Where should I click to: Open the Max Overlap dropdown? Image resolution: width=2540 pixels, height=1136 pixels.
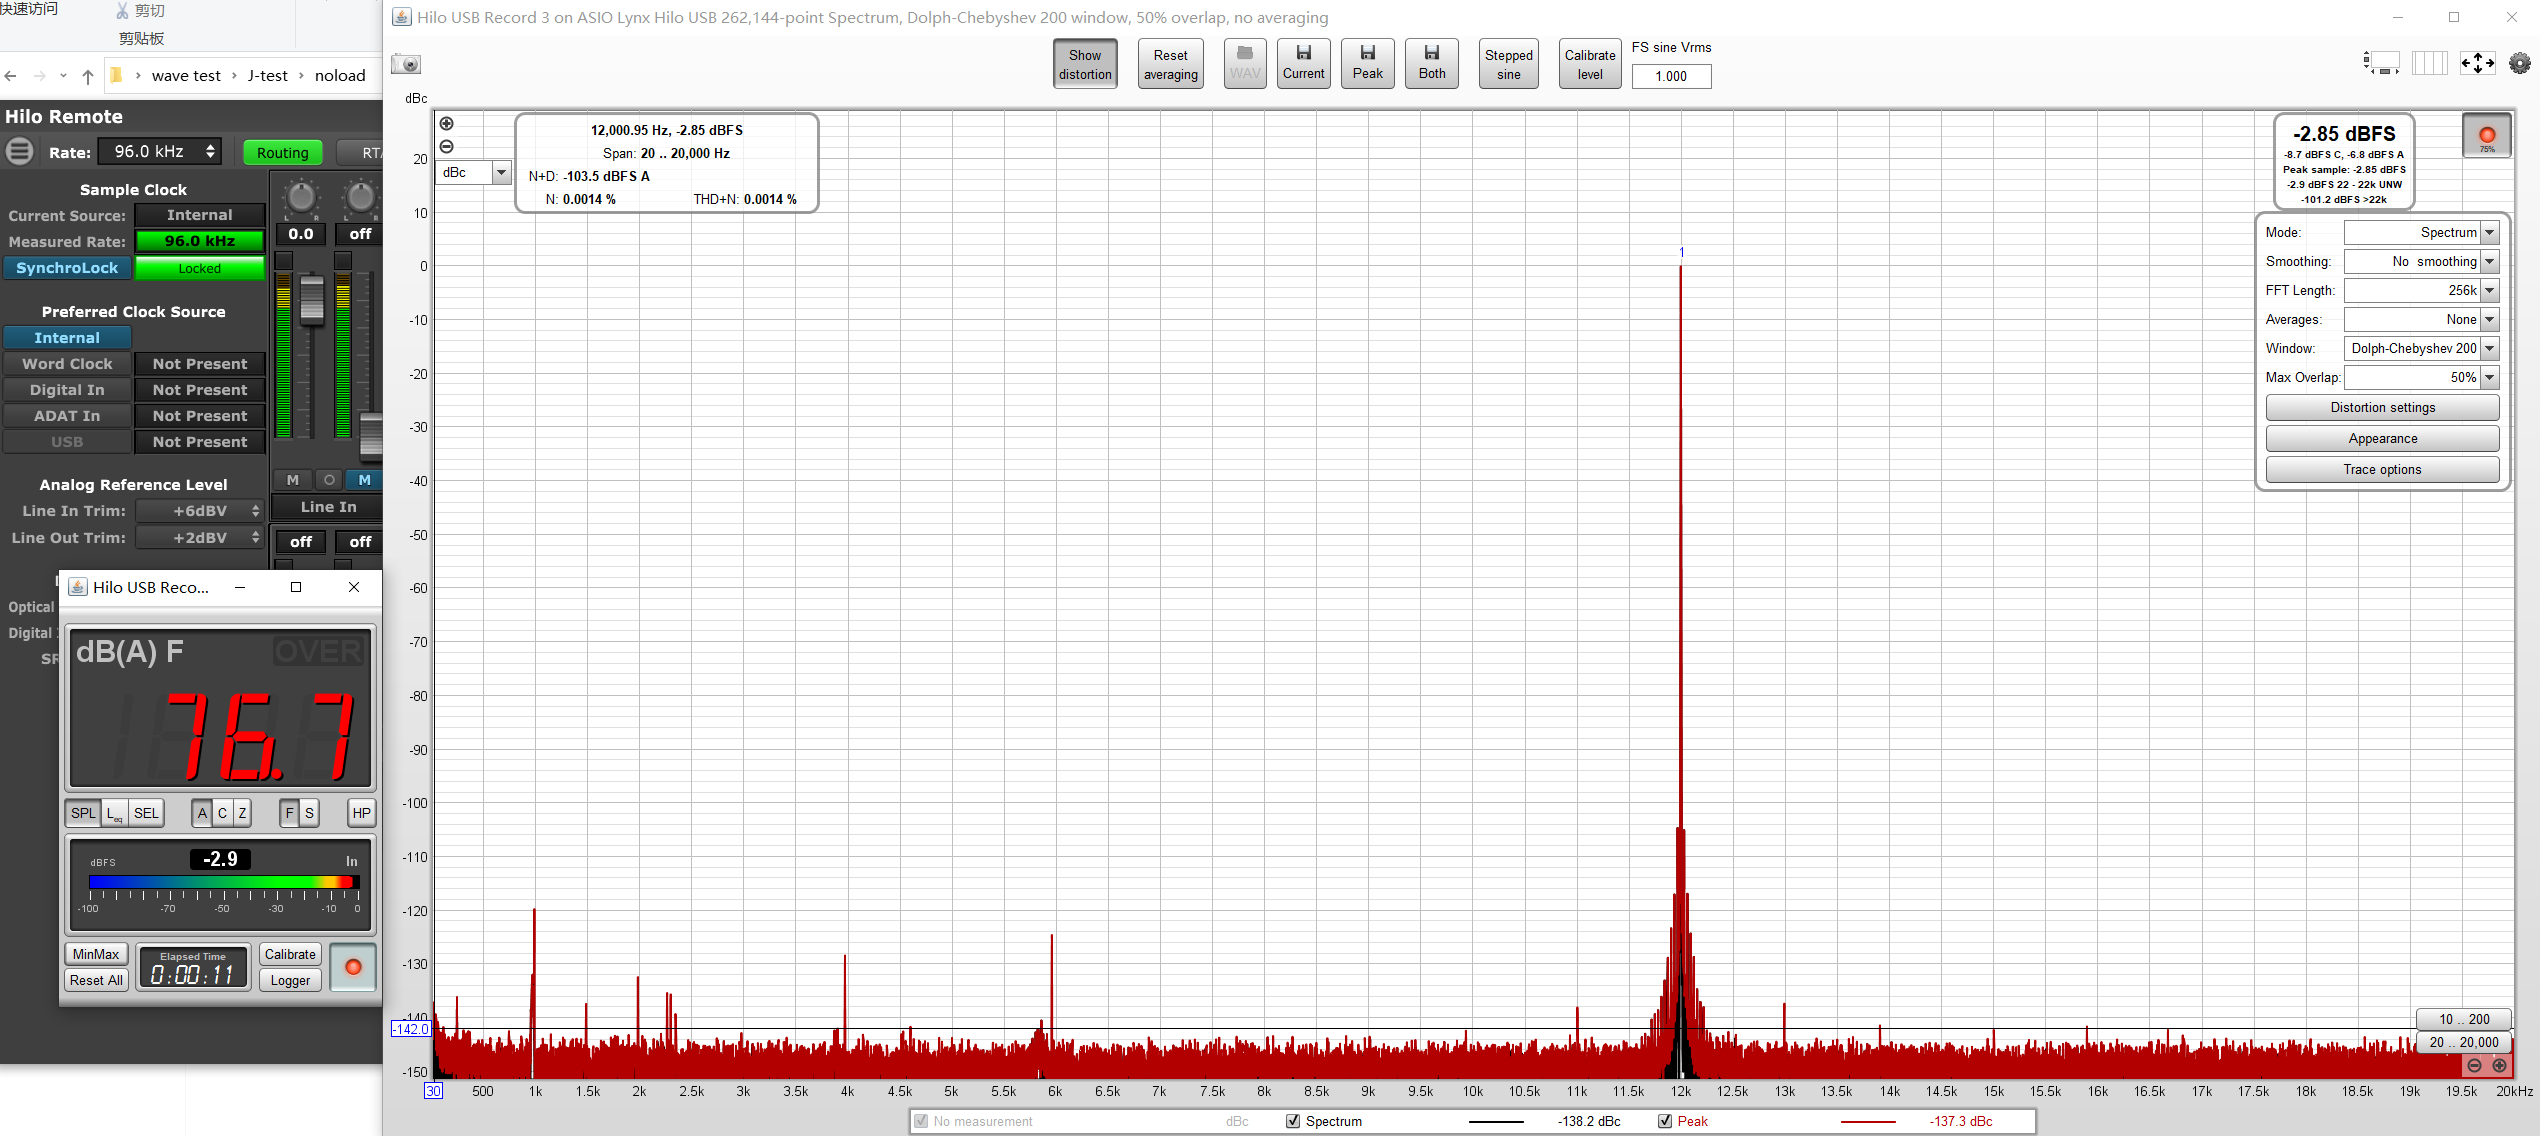2421,378
